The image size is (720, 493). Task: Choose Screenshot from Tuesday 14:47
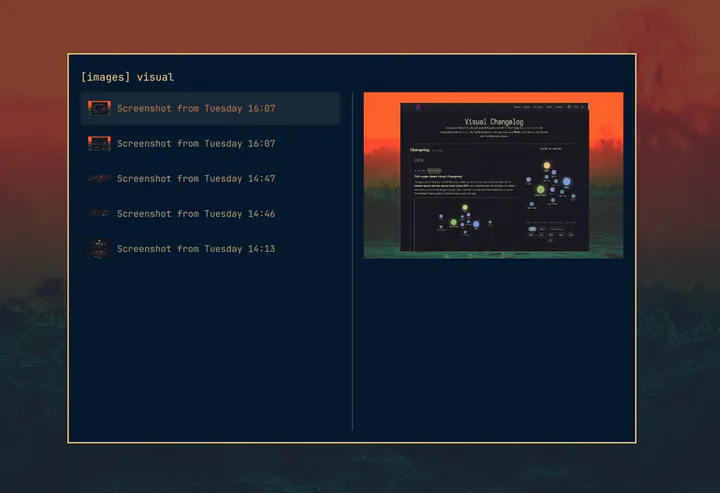pos(210,179)
